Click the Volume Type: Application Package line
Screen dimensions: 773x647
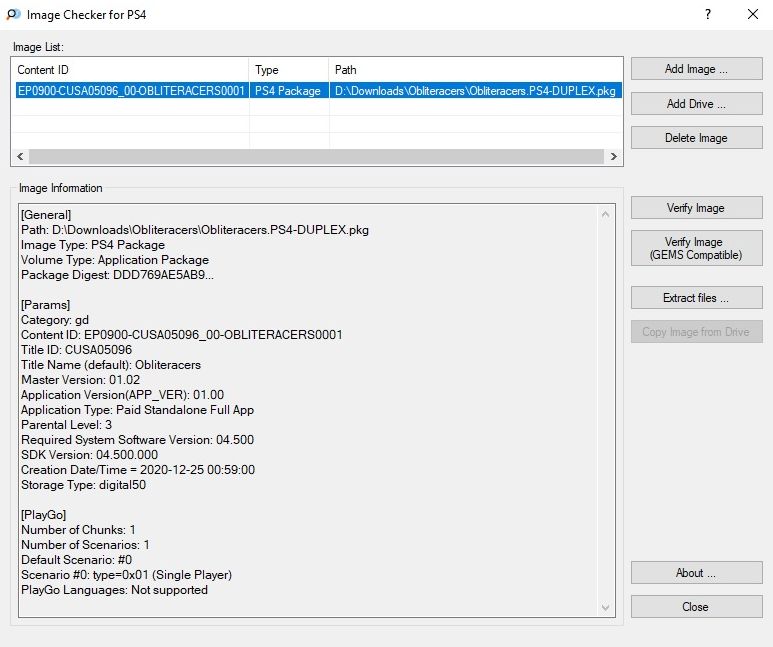[x=115, y=260]
